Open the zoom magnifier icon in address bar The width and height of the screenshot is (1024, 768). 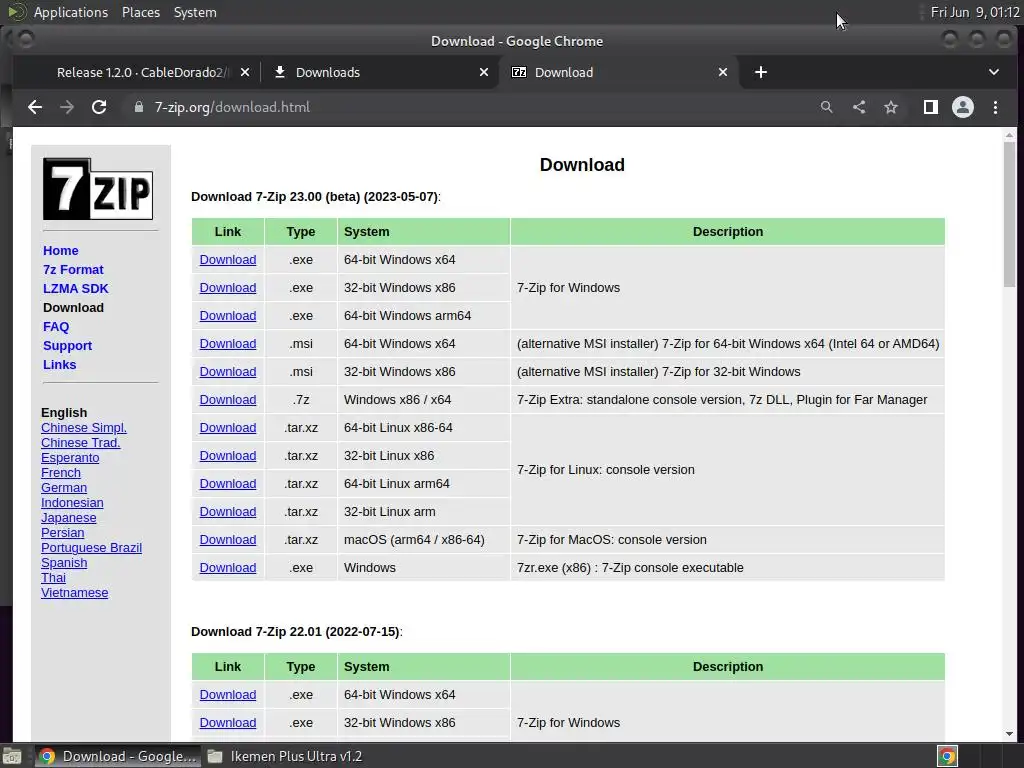(x=827, y=107)
